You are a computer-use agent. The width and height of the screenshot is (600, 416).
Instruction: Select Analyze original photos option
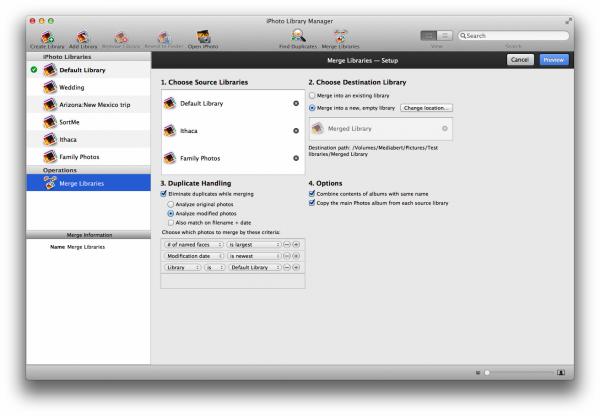pyautogui.click(x=171, y=204)
